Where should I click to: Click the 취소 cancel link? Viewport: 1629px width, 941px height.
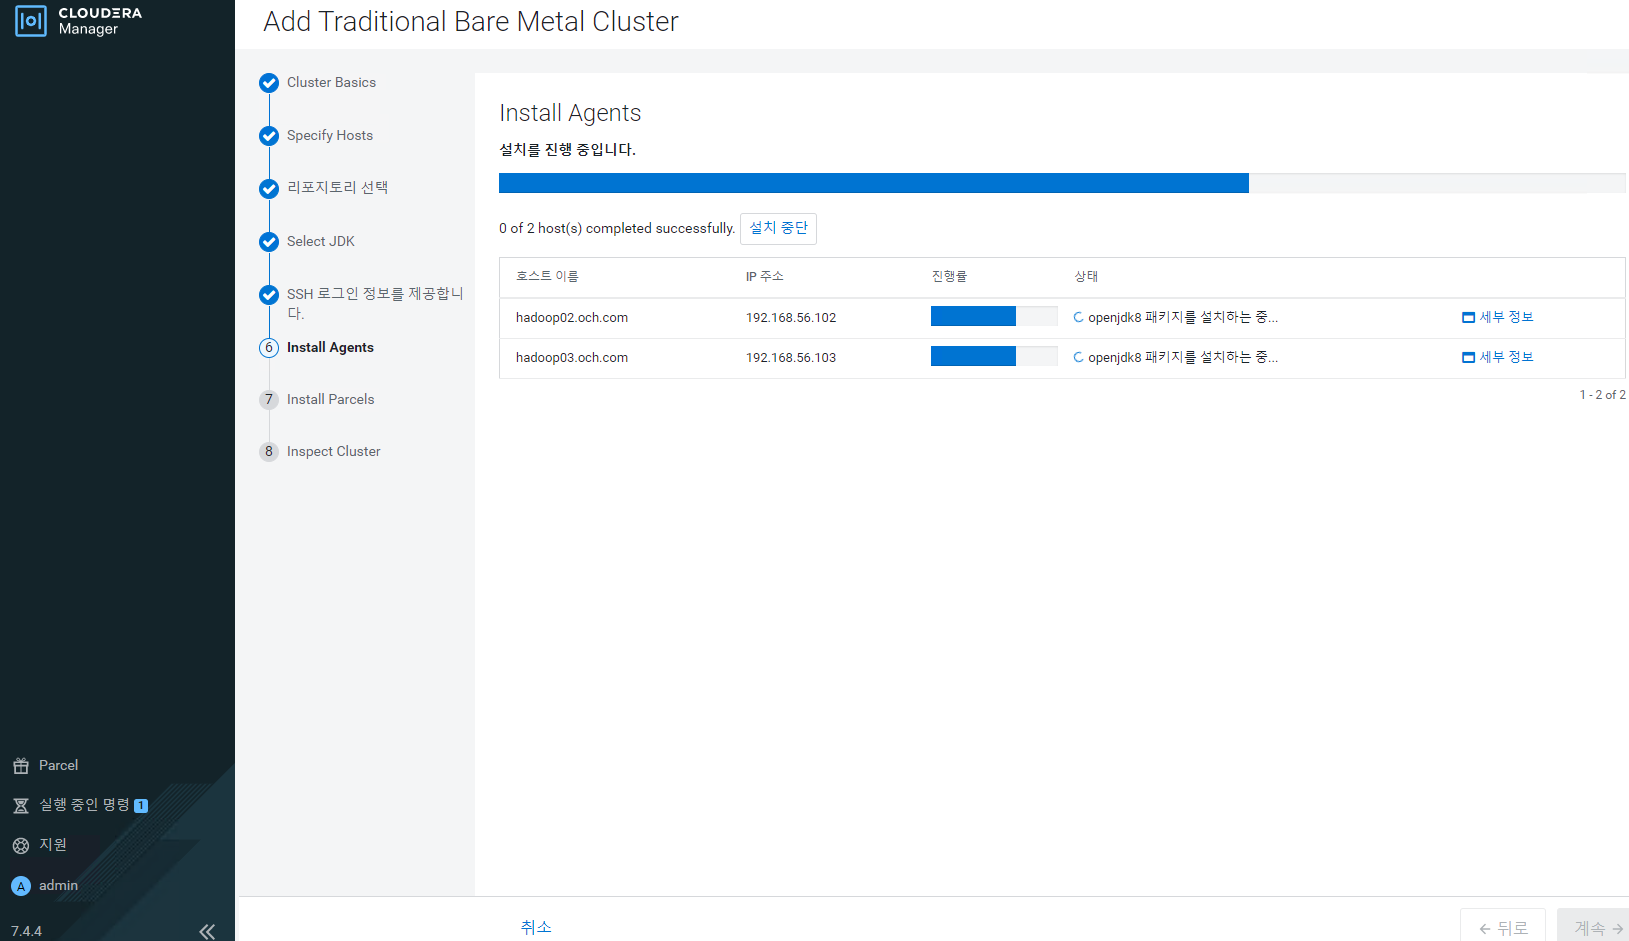[536, 928]
